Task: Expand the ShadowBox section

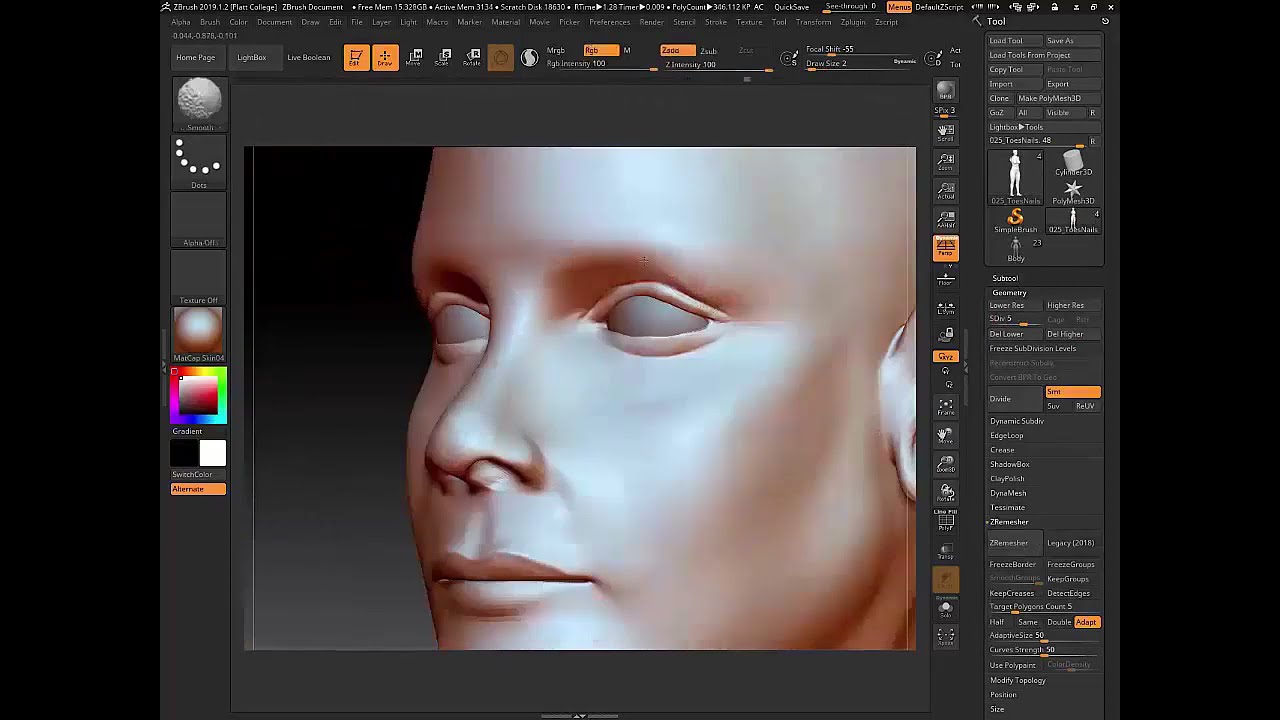Action: (1010, 464)
